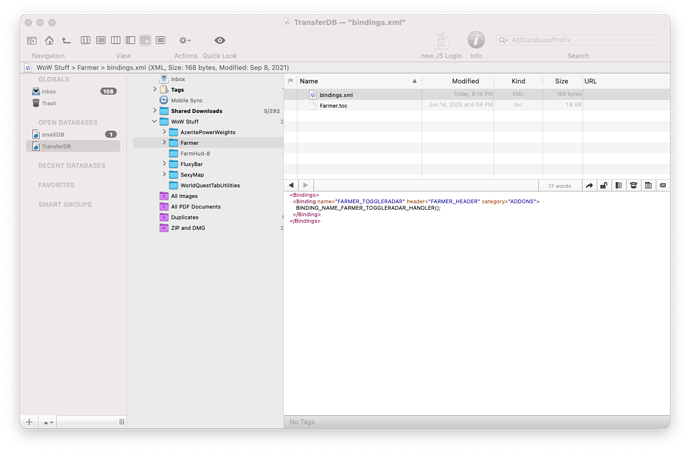Click the lock icon above the preview
The width and height of the screenshot is (690, 453).
click(604, 185)
